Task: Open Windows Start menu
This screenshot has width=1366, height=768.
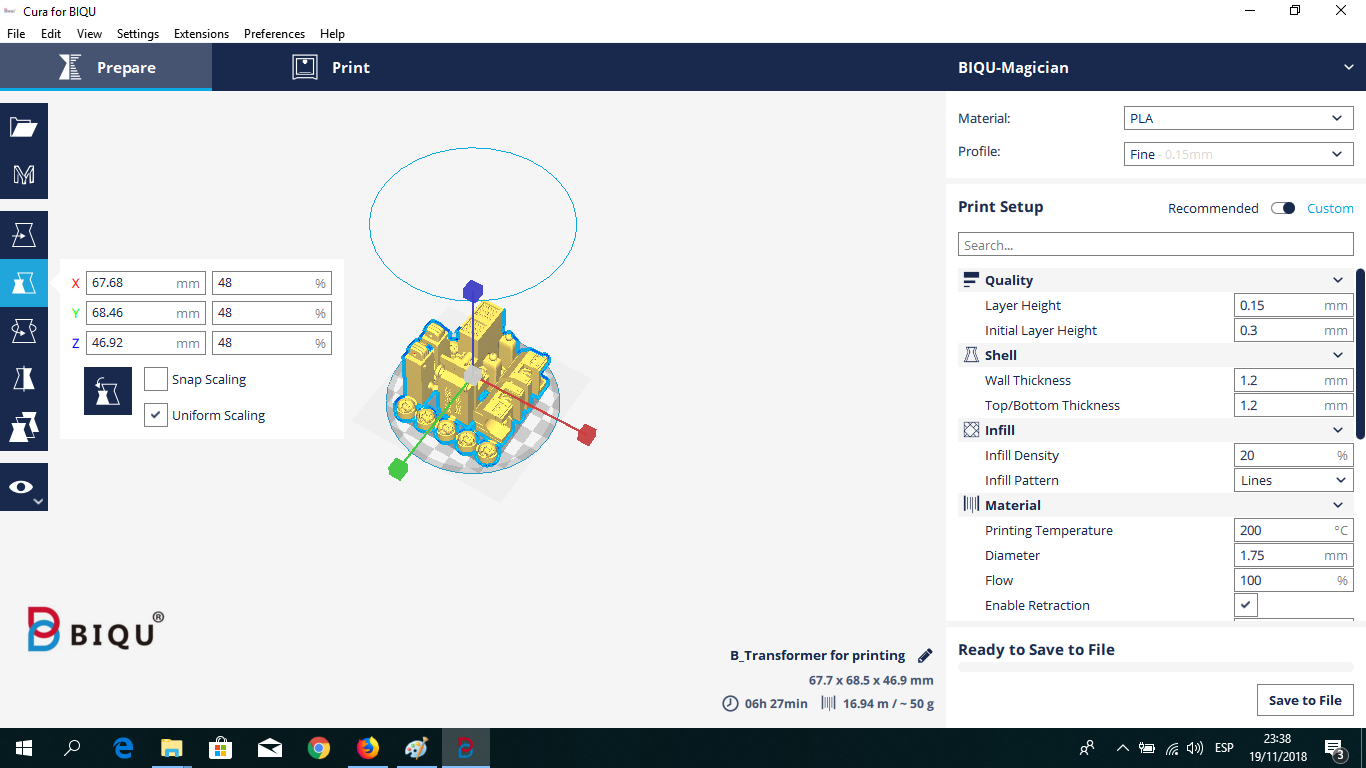Action: [24, 748]
